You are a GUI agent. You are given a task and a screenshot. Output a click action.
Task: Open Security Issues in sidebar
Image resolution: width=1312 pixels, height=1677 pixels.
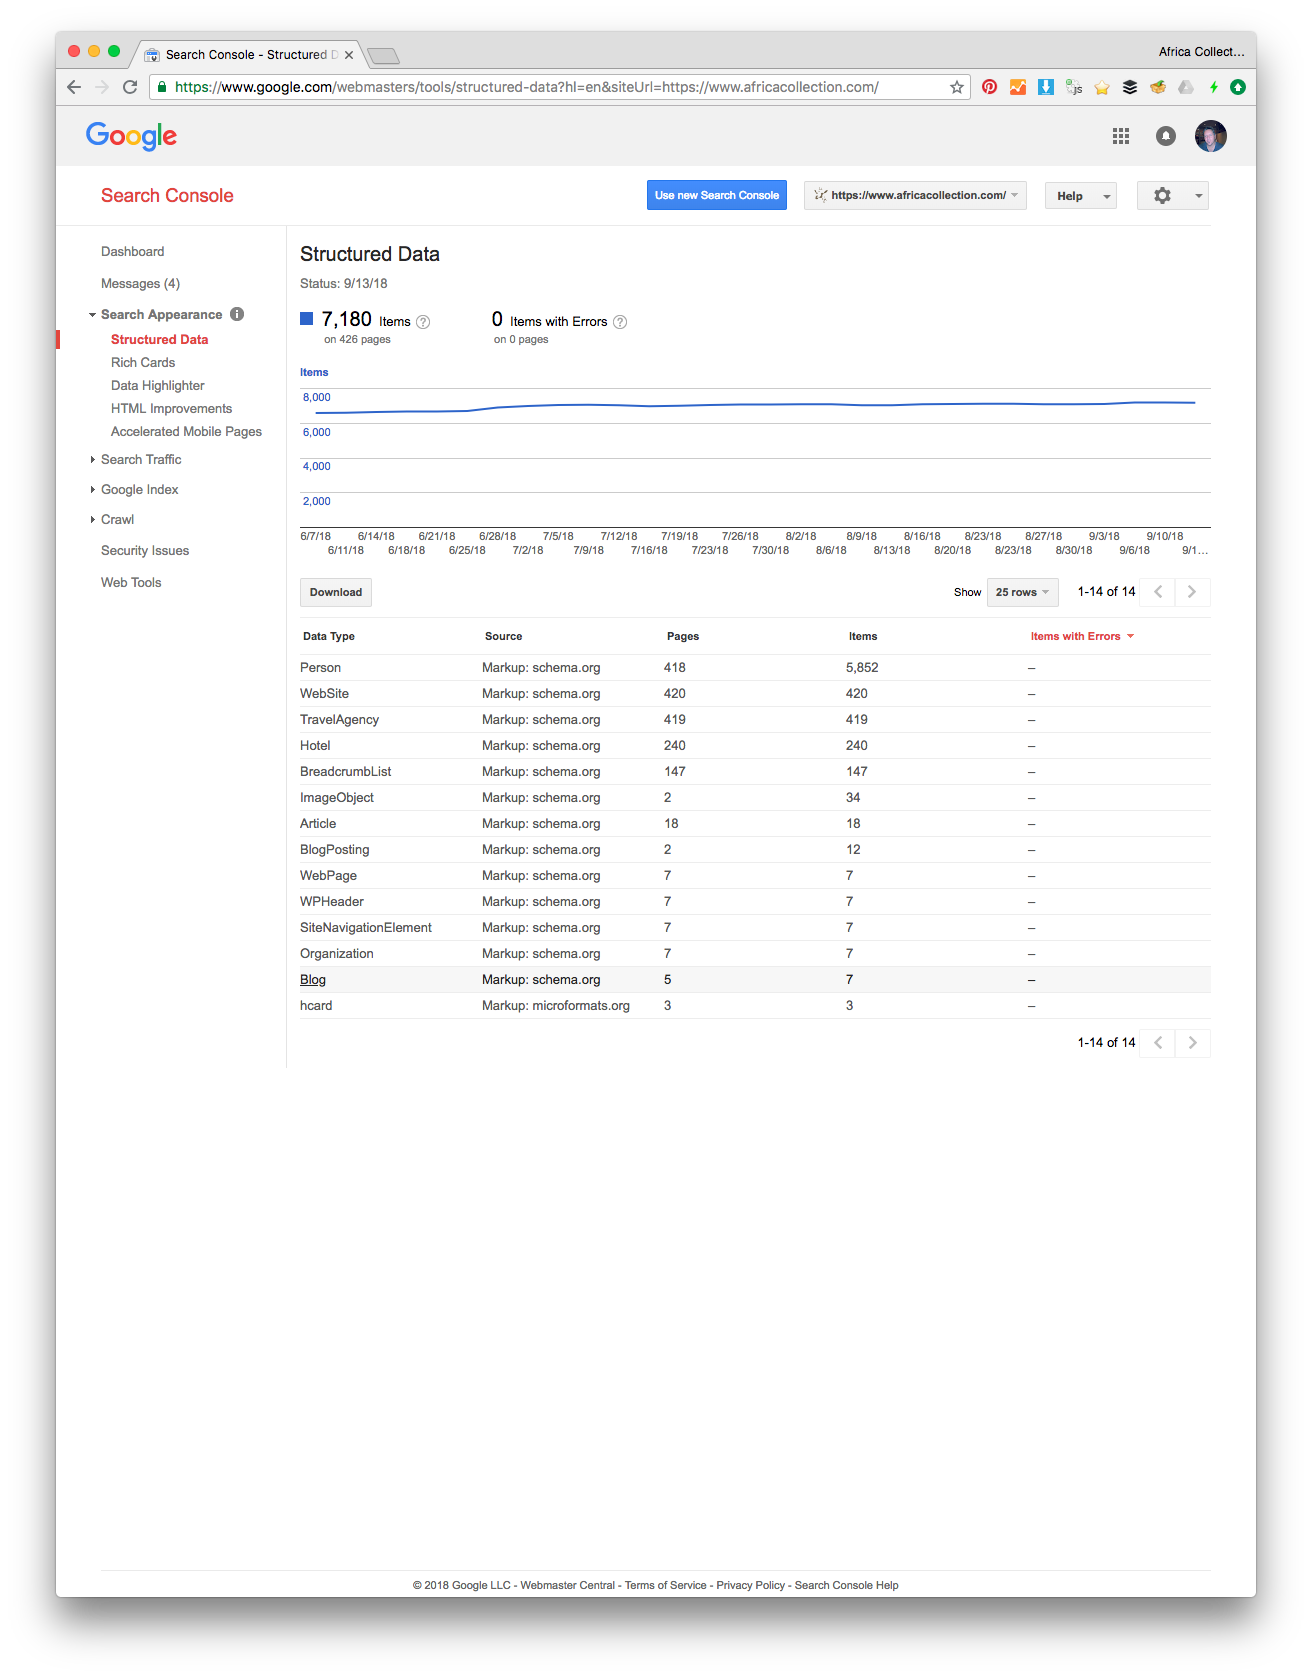click(145, 551)
